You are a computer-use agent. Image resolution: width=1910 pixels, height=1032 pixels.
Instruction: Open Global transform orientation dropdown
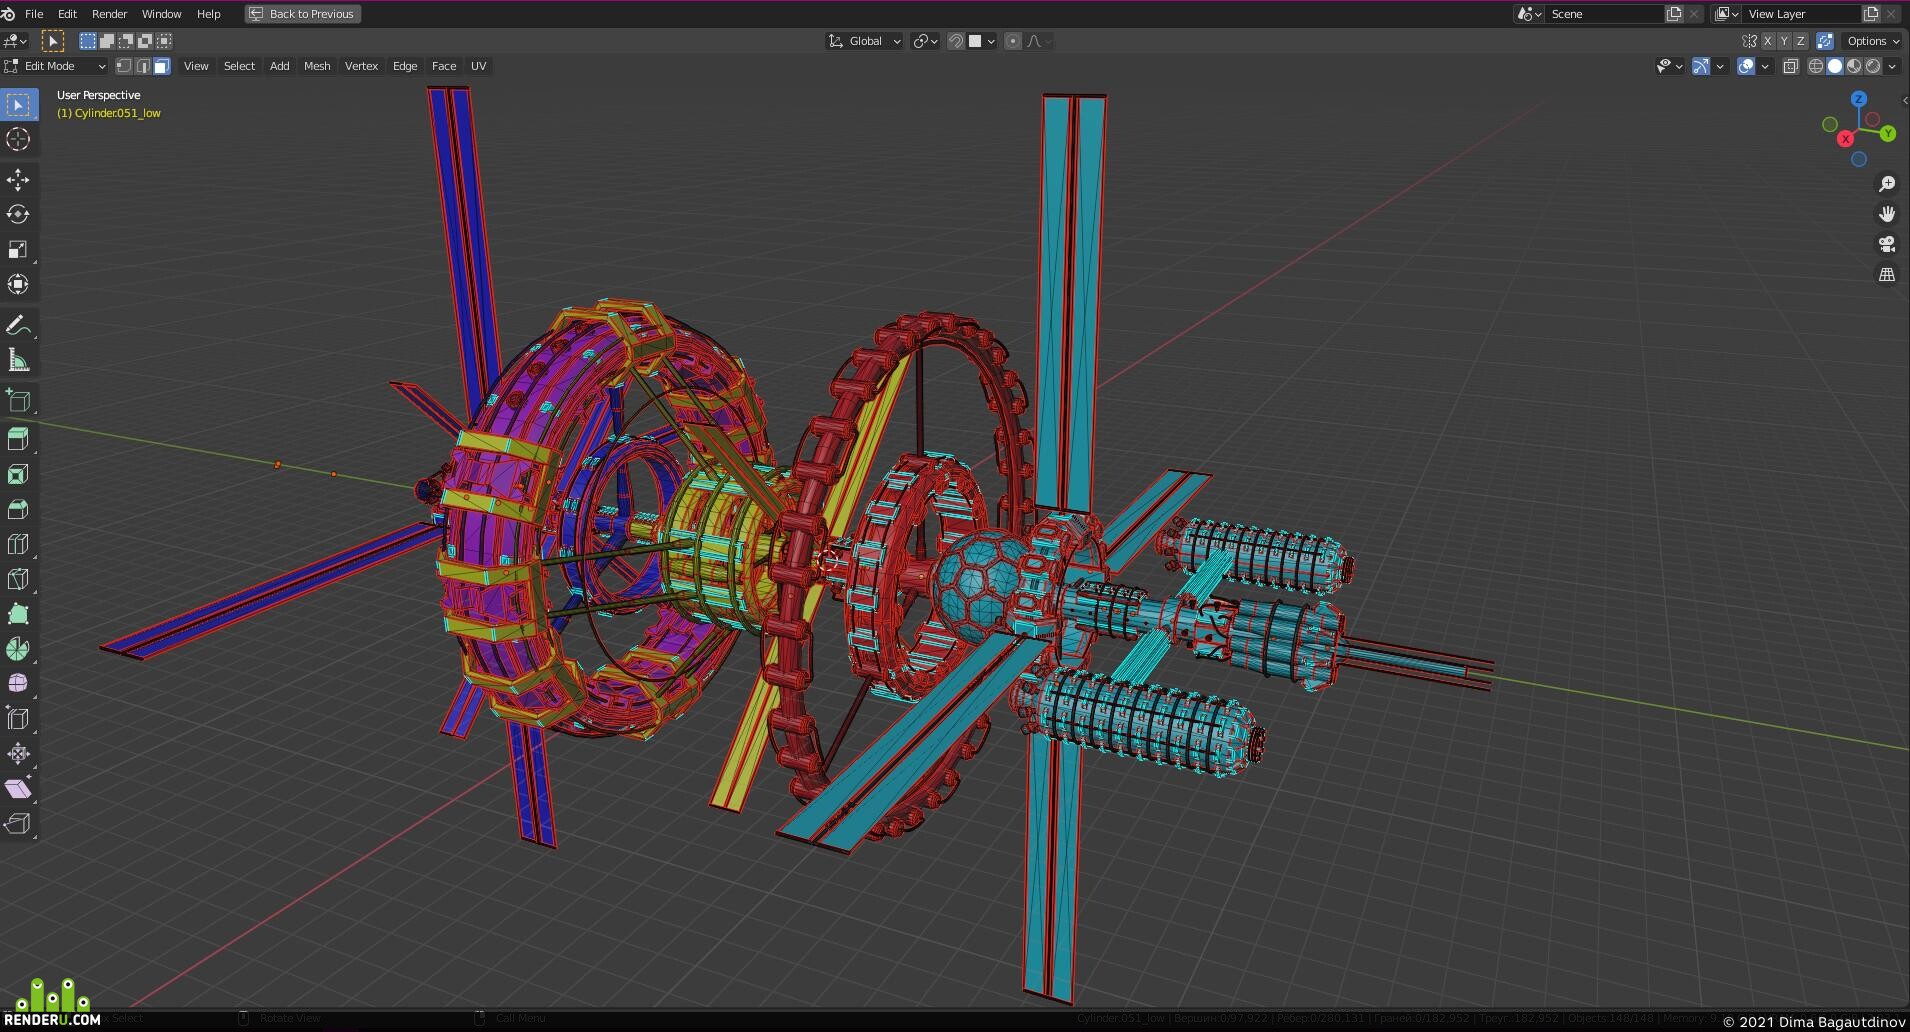864,41
